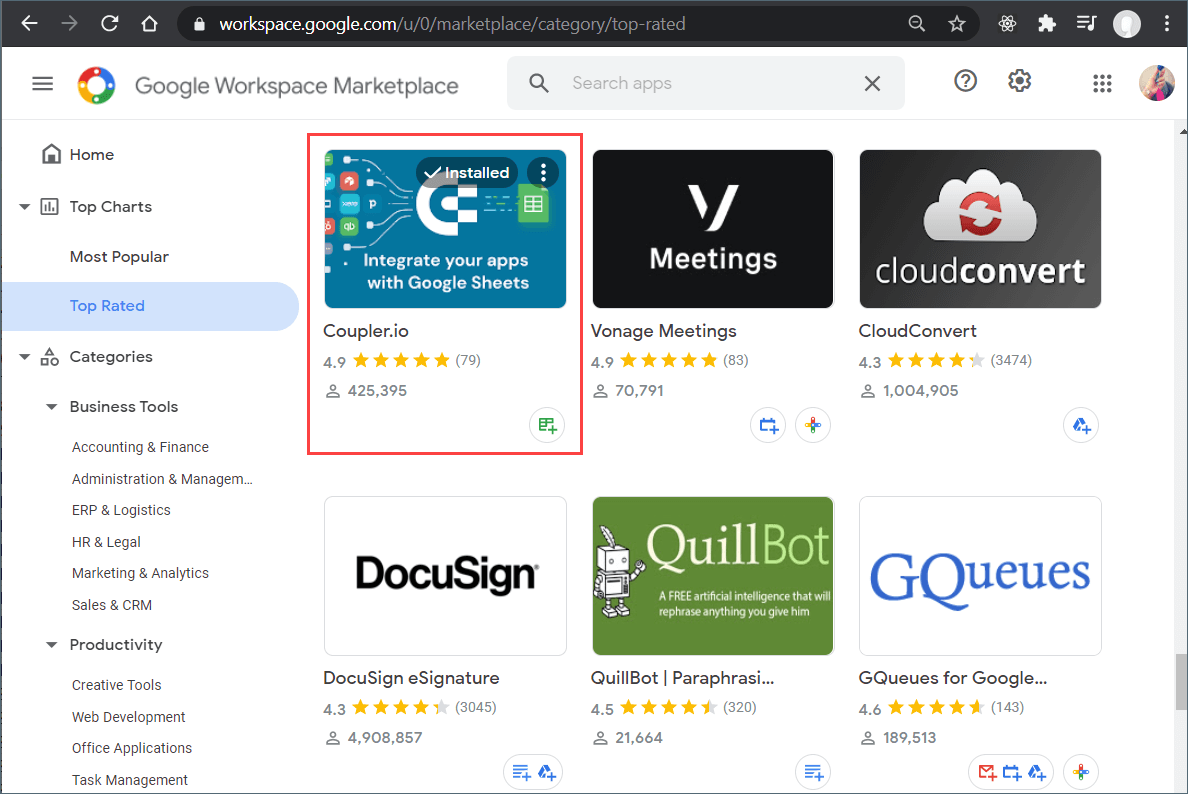Collapse the Business Tools arrow
1188x794 pixels.
pos(52,407)
